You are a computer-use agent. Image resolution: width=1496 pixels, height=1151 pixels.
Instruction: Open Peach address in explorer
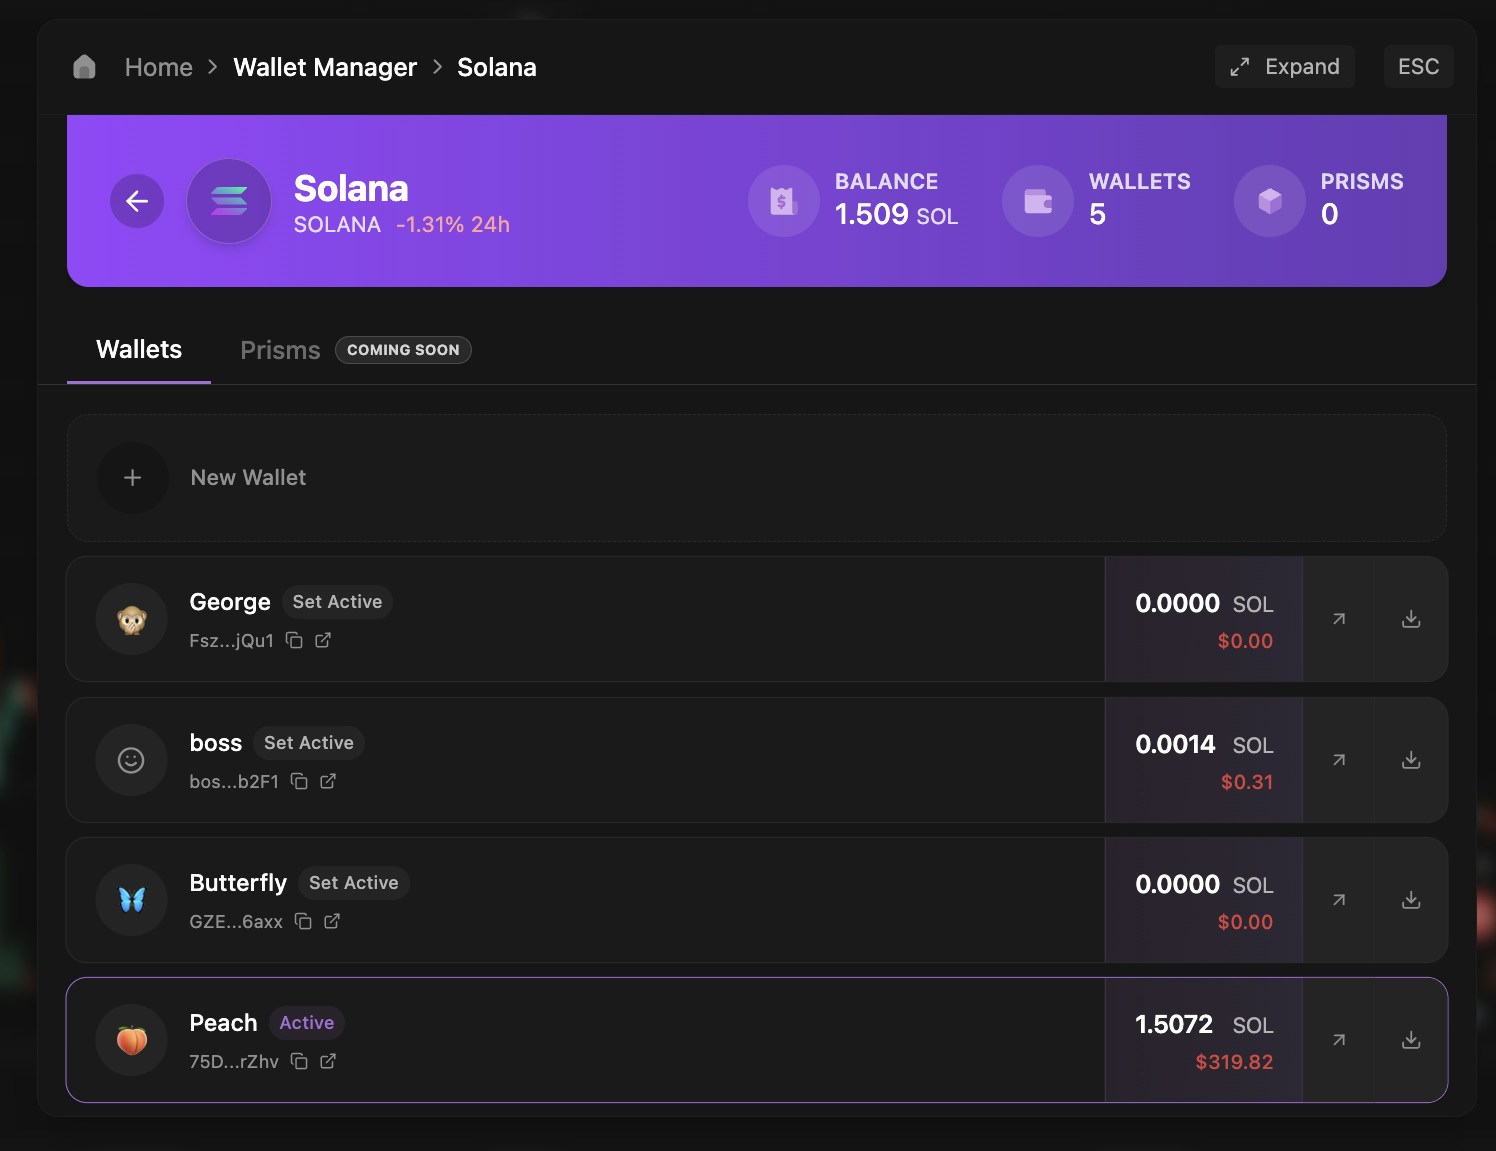[x=328, y=1061]
